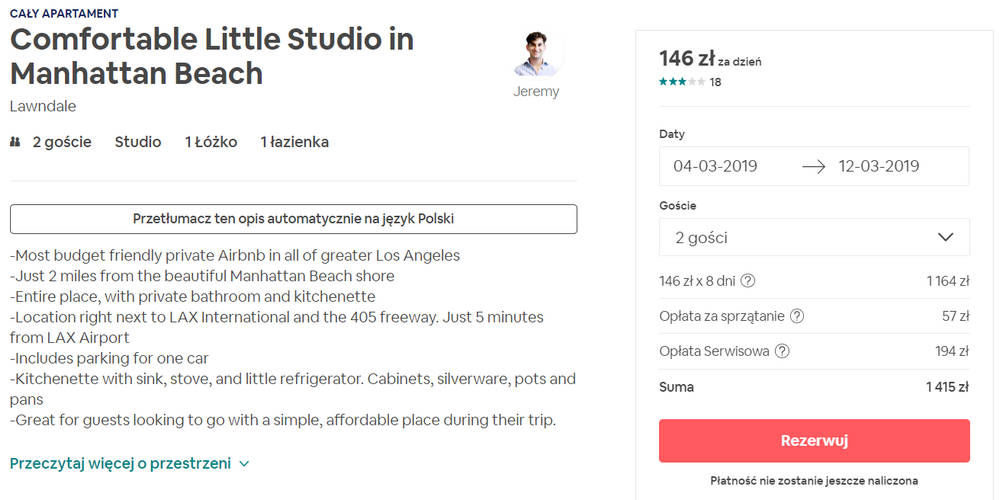This screenshot has width=1000, height=500.
Task: Open Jeremy's host profile photo
Action: (x=538, y=54)
